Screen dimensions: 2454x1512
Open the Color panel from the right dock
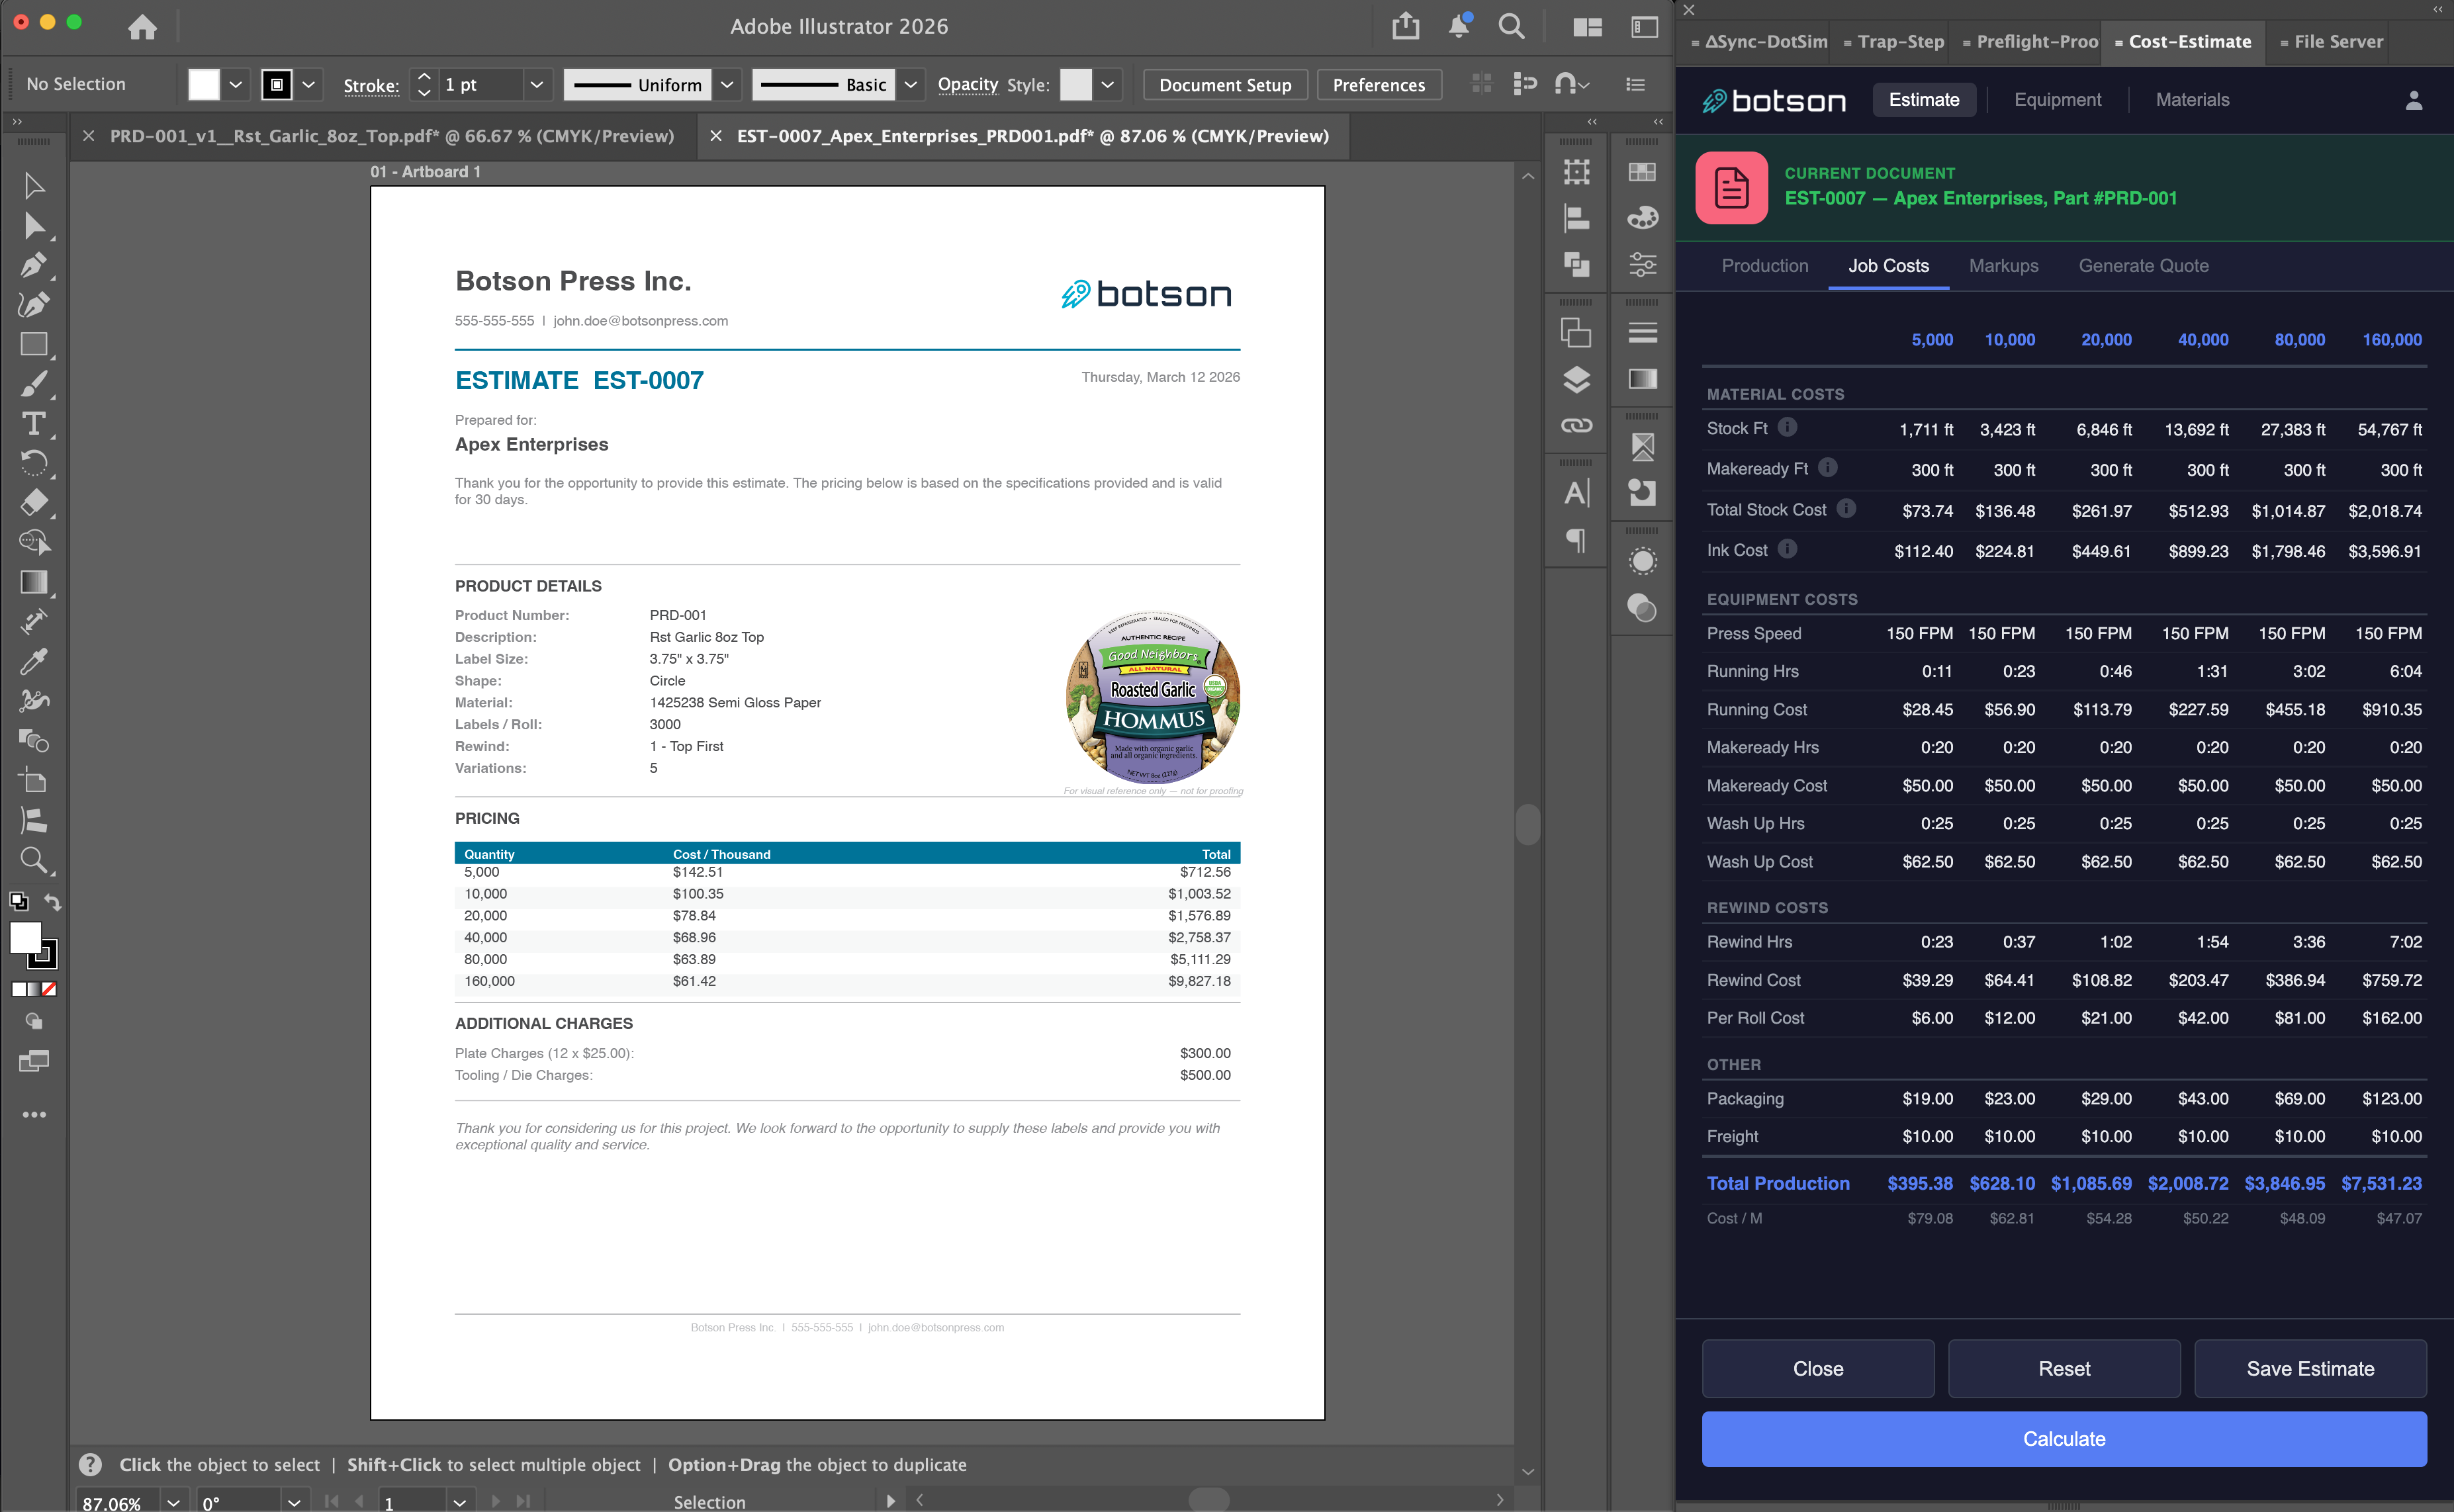1643,218
